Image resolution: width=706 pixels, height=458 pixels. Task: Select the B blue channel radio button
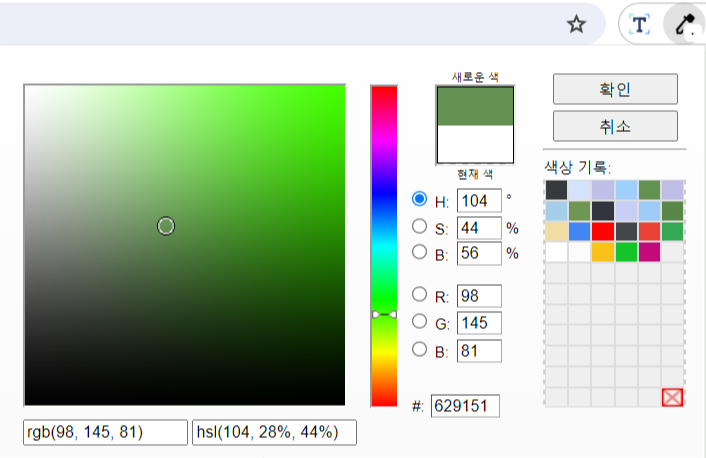[x=419, y=349]
